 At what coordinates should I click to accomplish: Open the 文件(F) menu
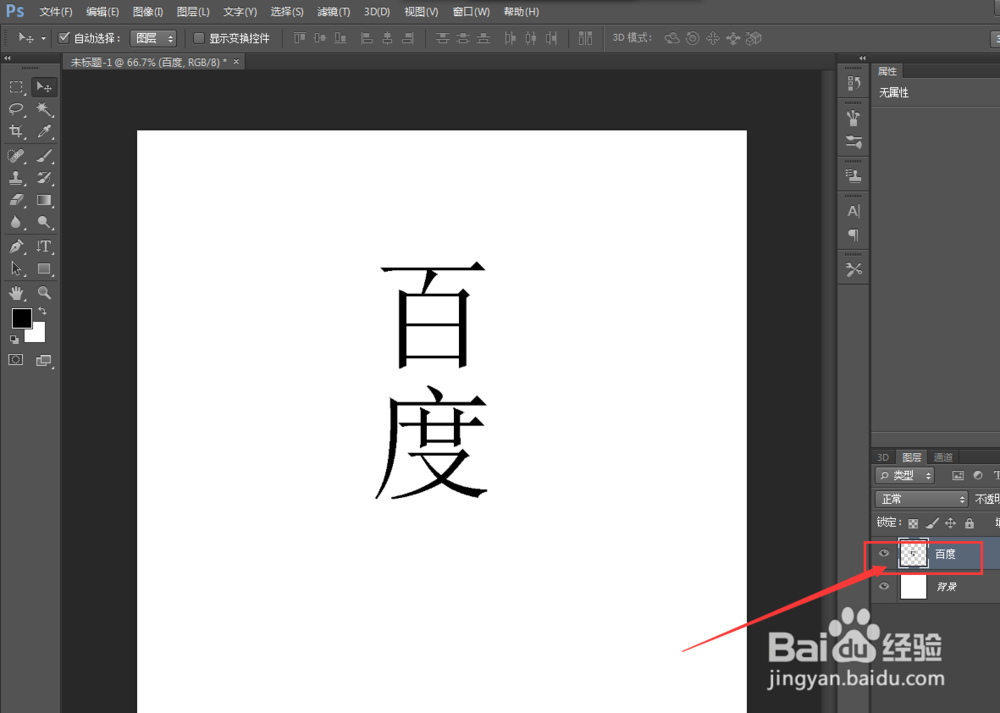(56, 11)
